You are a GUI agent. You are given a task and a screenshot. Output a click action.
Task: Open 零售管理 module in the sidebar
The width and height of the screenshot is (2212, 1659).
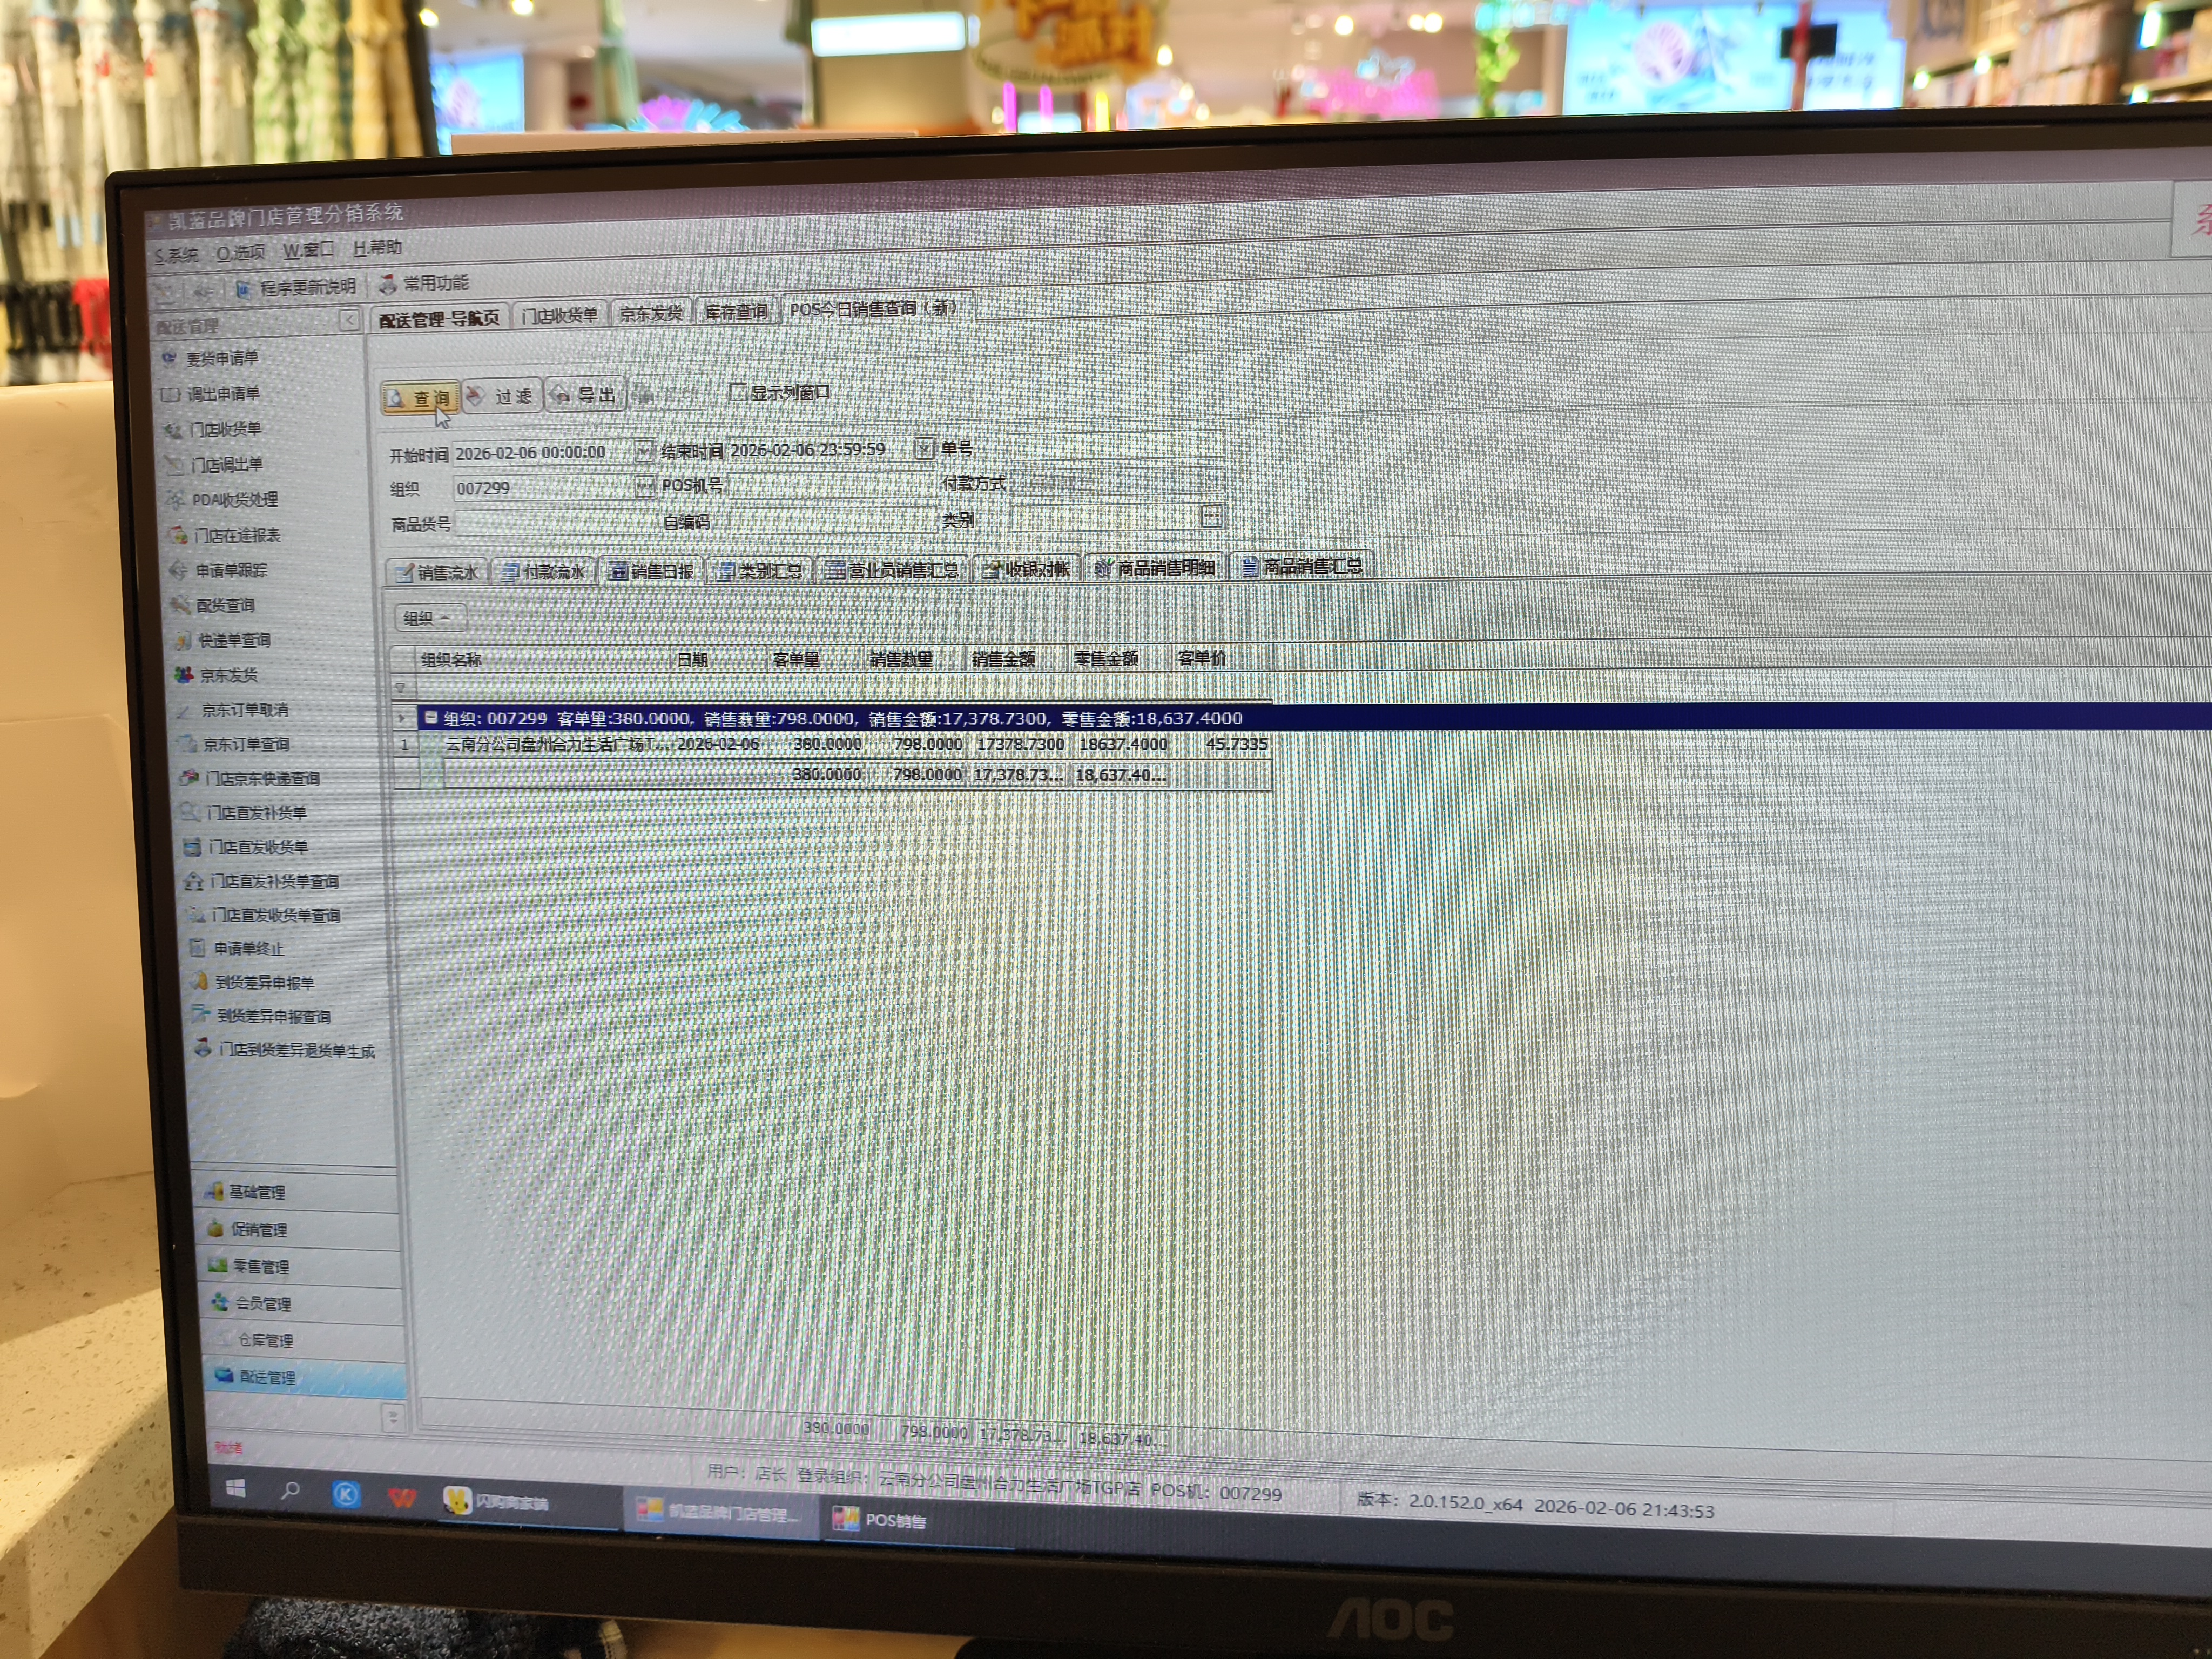[x=260, y=1266]
